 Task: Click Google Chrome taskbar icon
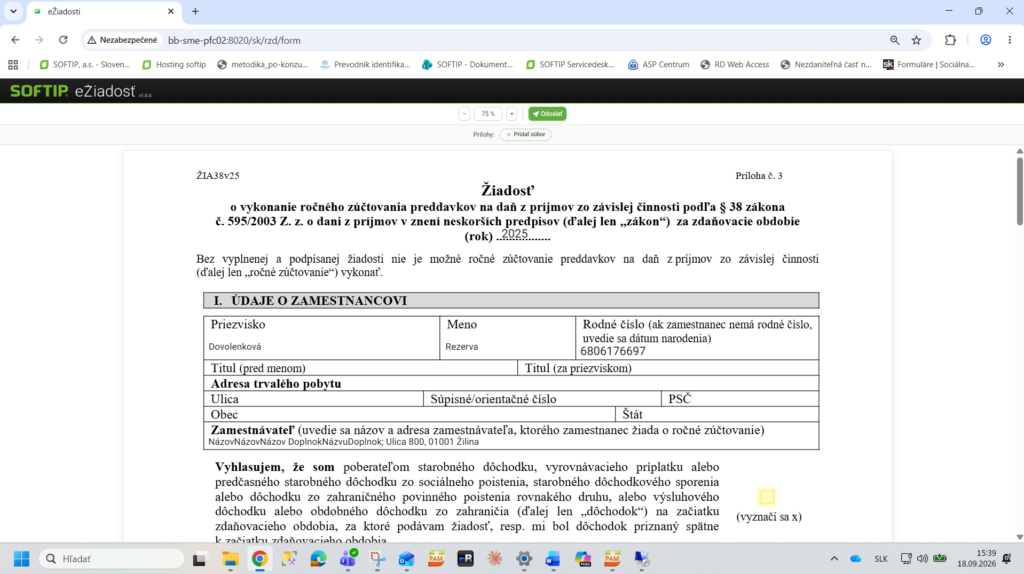point(259,559)
